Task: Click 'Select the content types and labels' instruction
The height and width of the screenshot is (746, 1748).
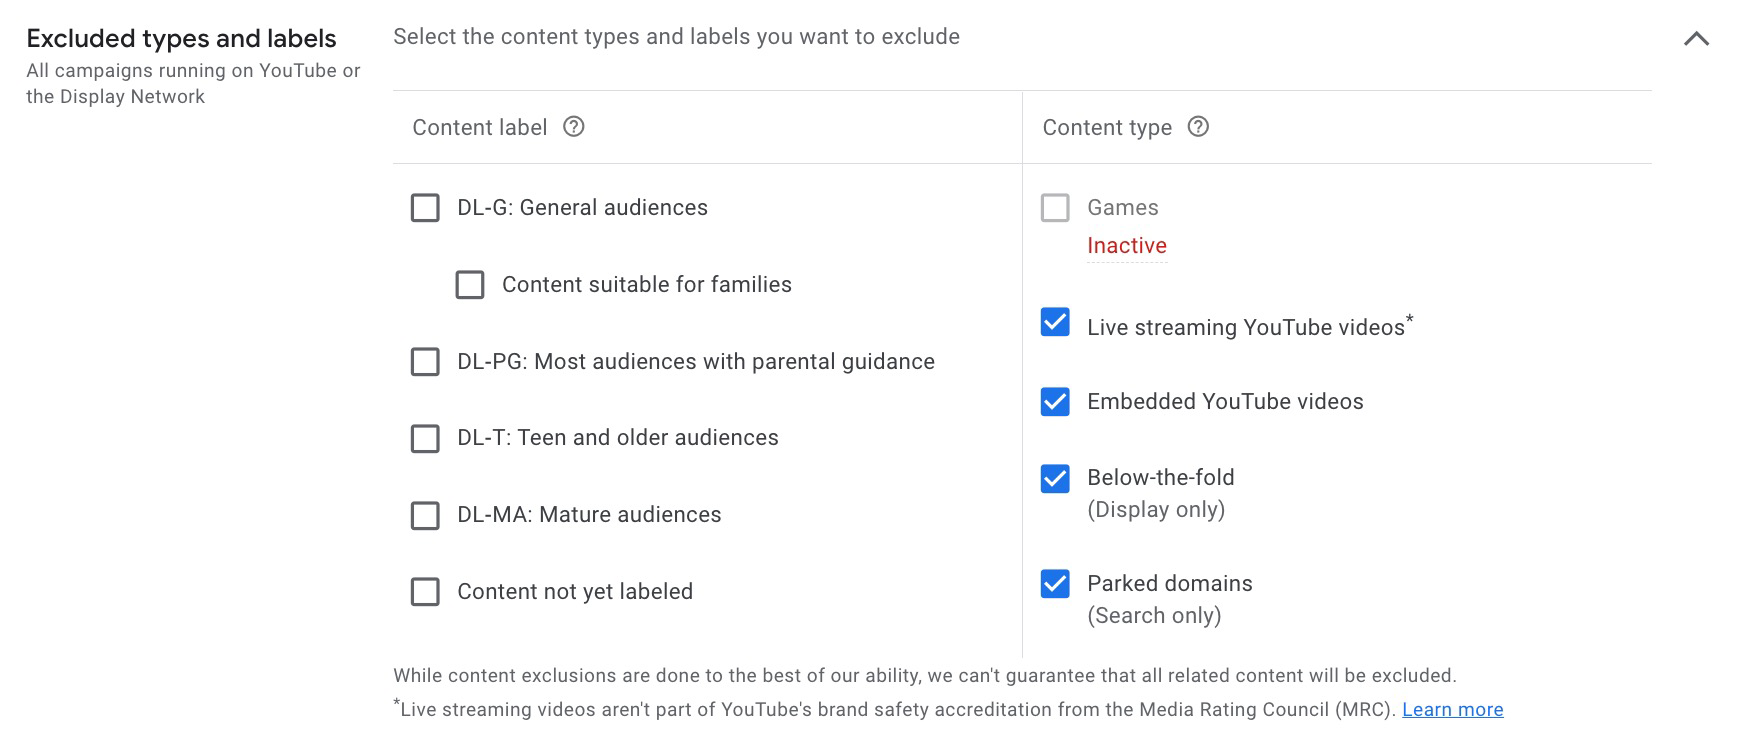Action: pos(676,37)
